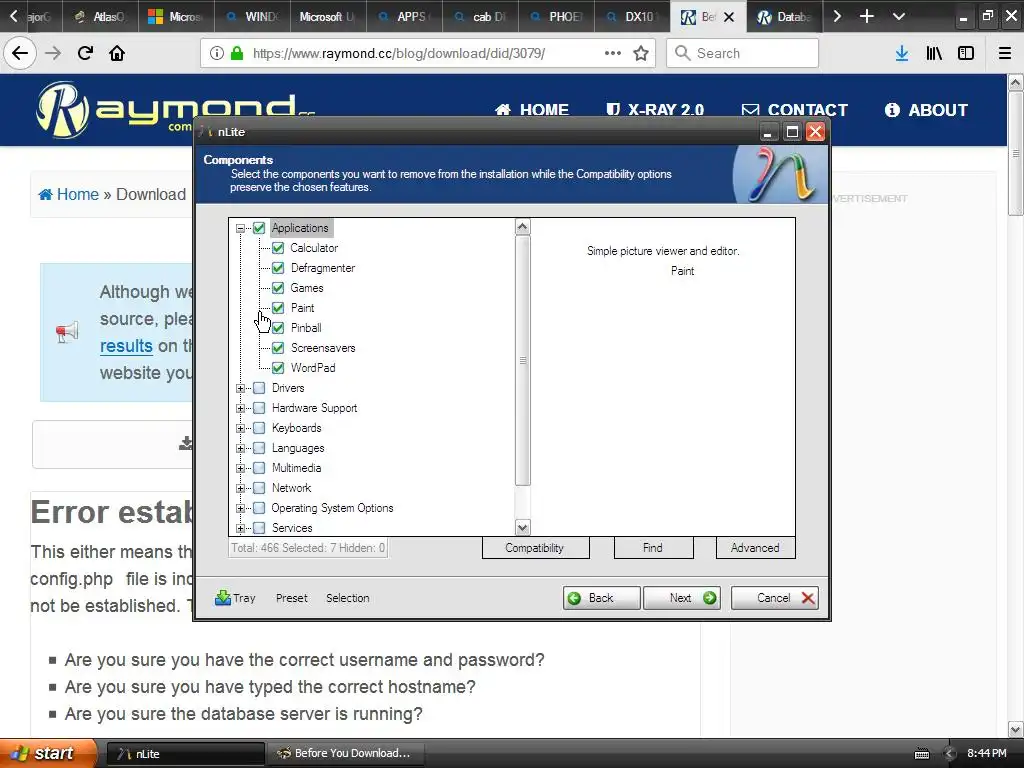
Task: Open the CONTACT menu item
Action: [795, 110]
